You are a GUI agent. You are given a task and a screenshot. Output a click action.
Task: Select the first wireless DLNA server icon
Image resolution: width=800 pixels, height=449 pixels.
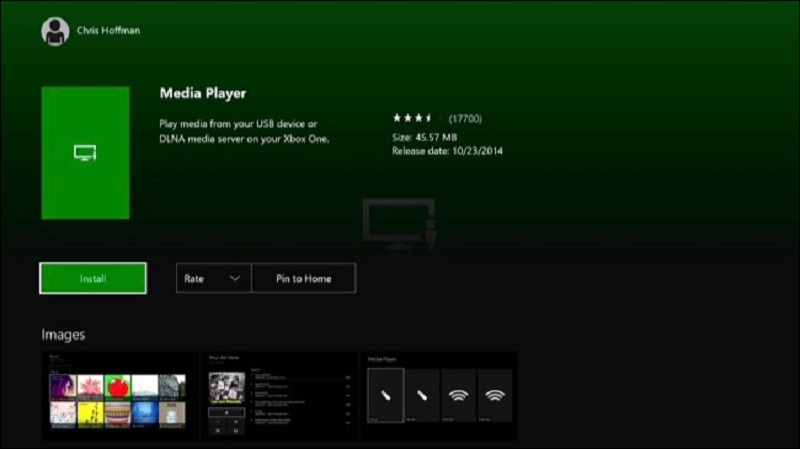458,396
